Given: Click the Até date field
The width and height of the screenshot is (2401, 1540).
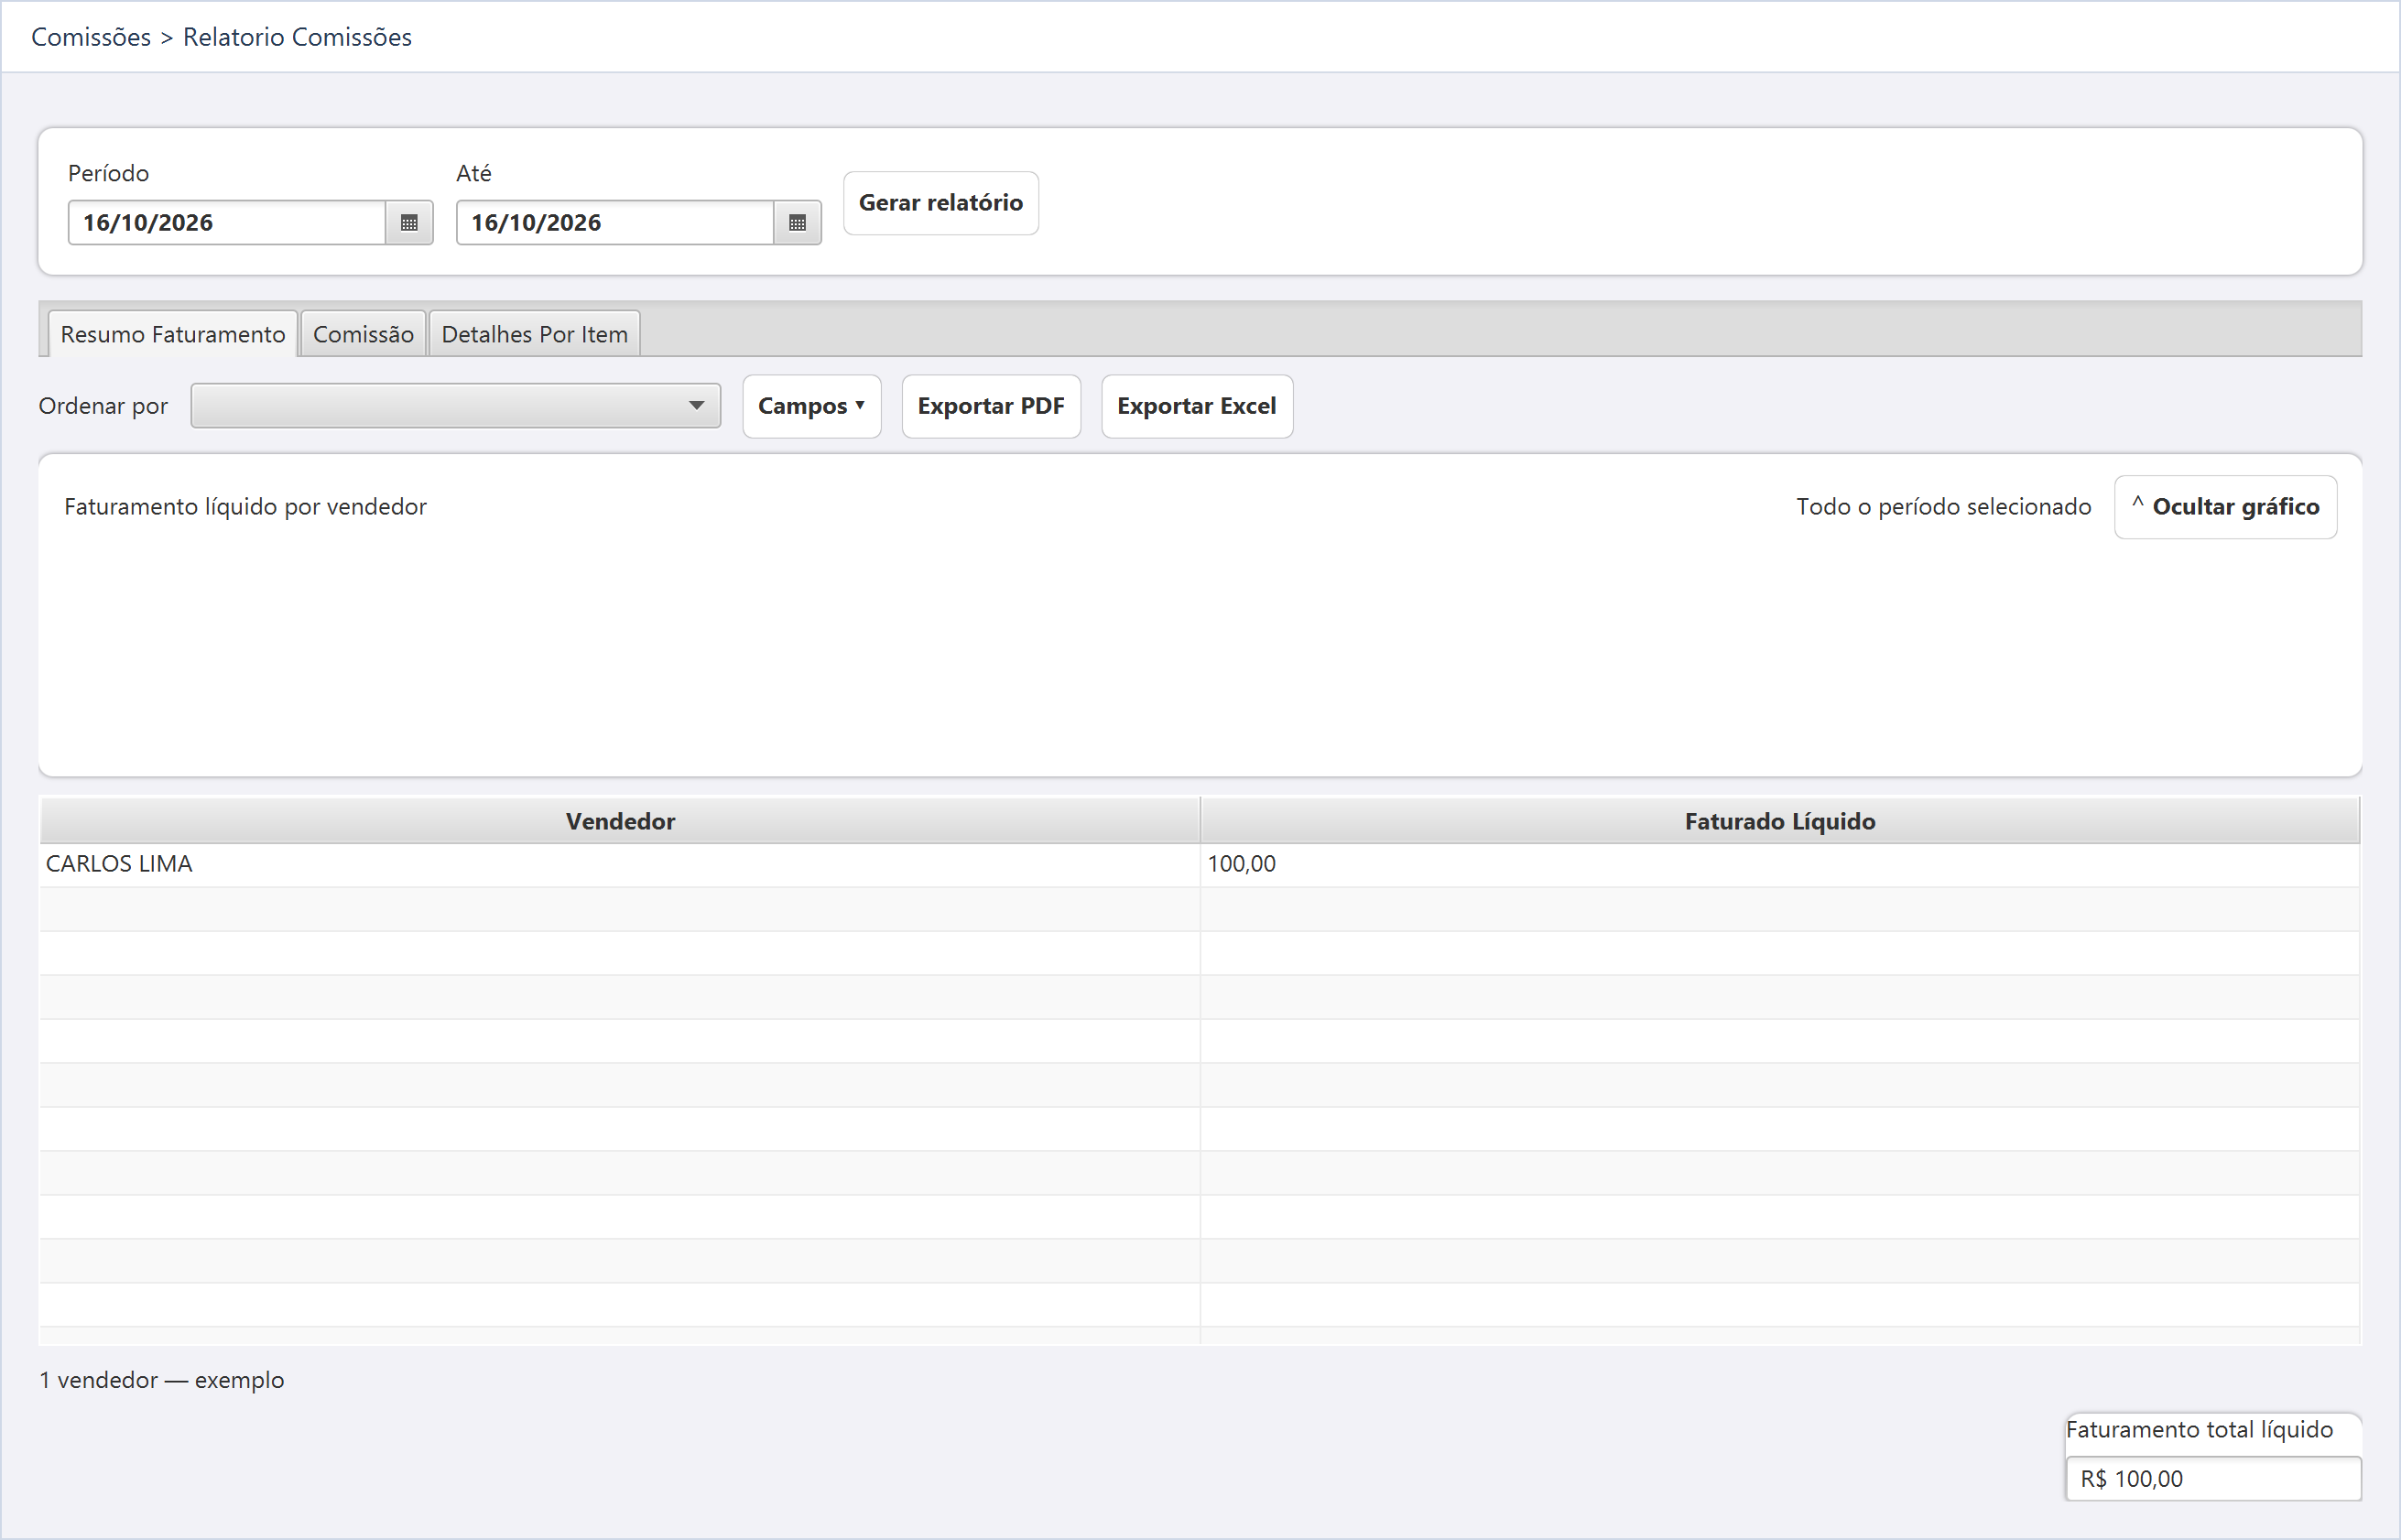Looking at the screenshot, I should [615, 222].
